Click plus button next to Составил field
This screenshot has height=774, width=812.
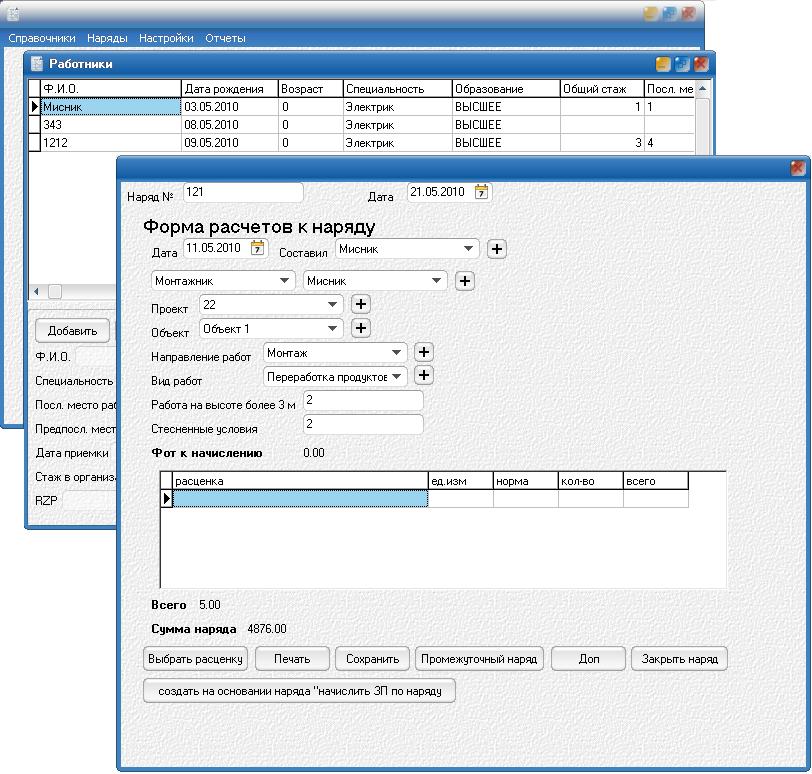pos(496,249)
